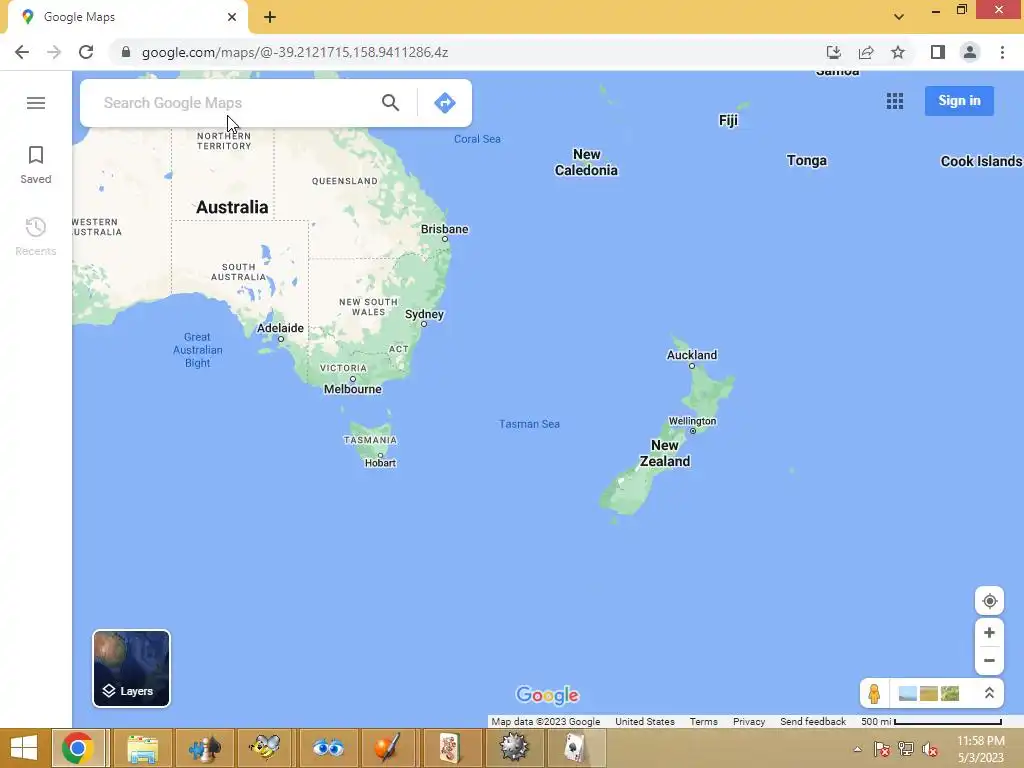The height and width of the screenshot is (768, 1024).
Task: Open the taskbar clock and date
Action: (980, 749)
